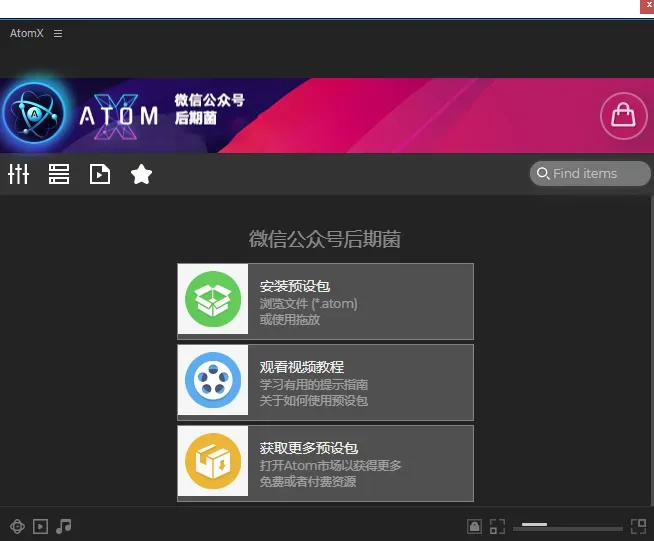Open 获取更多预设包 get more packs button

pyautogui.click(x=325, y=463)
